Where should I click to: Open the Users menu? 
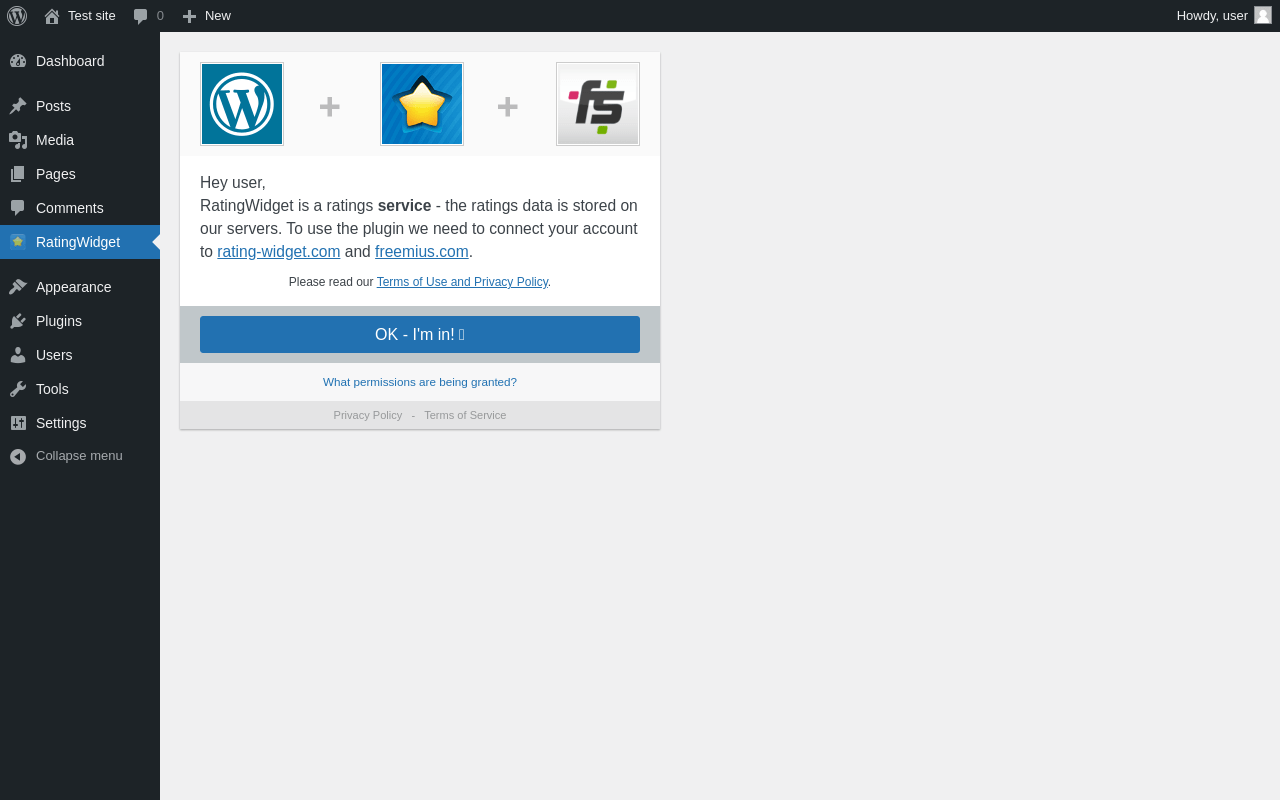[x=80, y=355]
